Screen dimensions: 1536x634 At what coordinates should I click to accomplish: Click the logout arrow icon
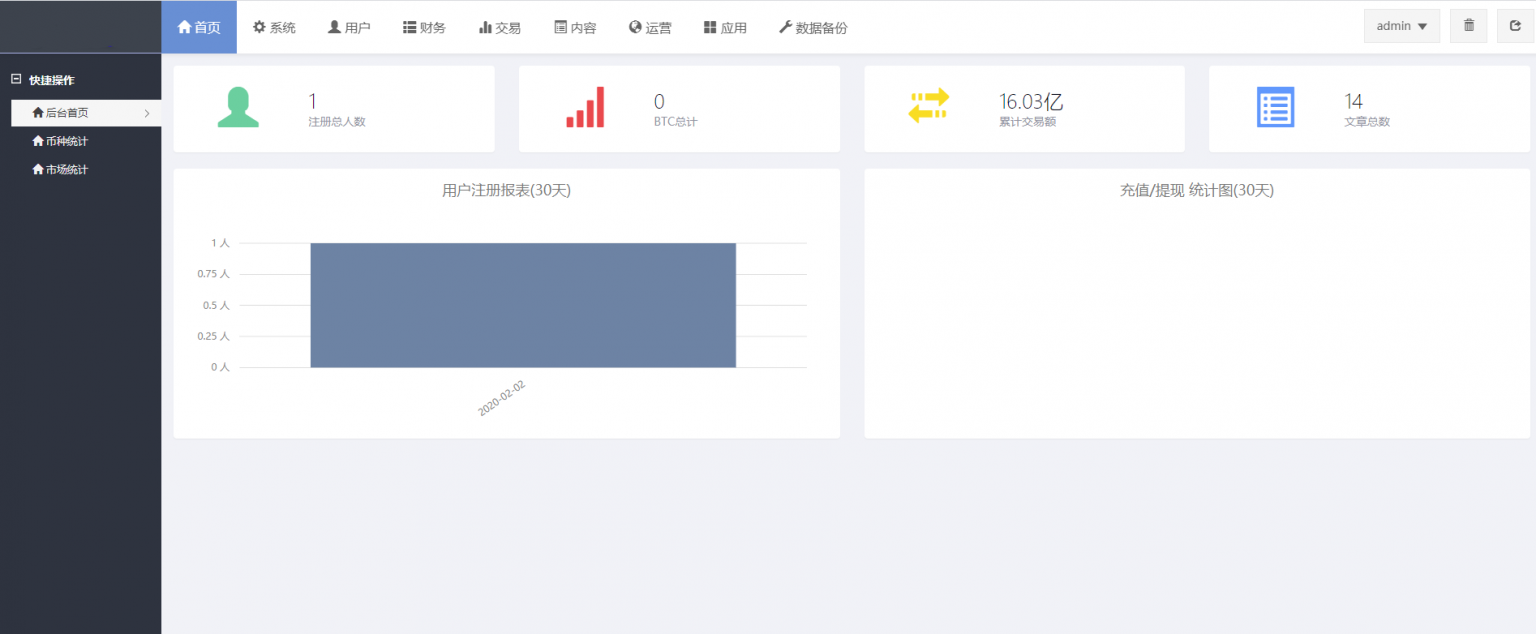[1515, 26]
